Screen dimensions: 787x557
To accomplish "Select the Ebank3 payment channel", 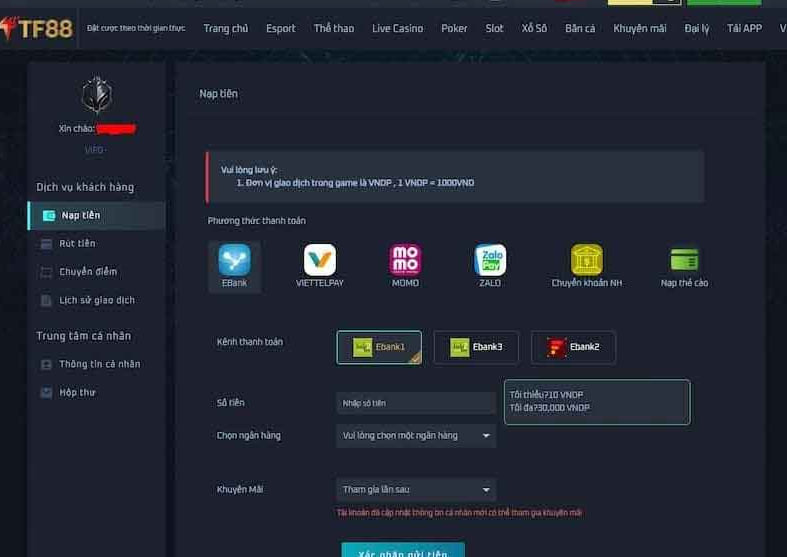I will point(476,347).
